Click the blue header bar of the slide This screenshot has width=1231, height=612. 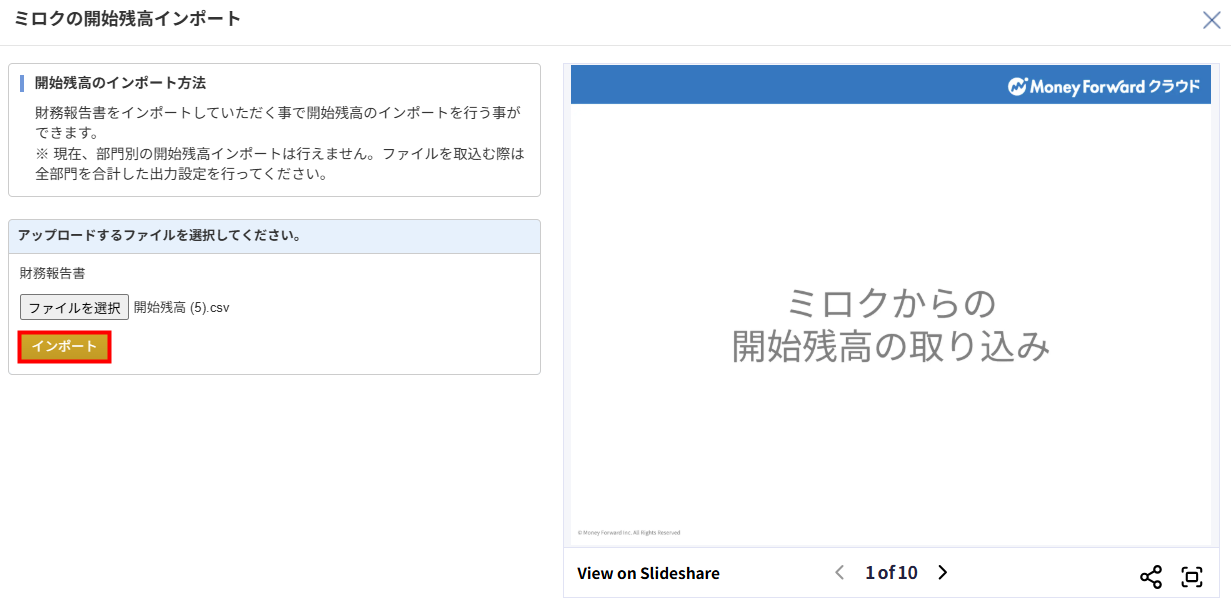780,86
